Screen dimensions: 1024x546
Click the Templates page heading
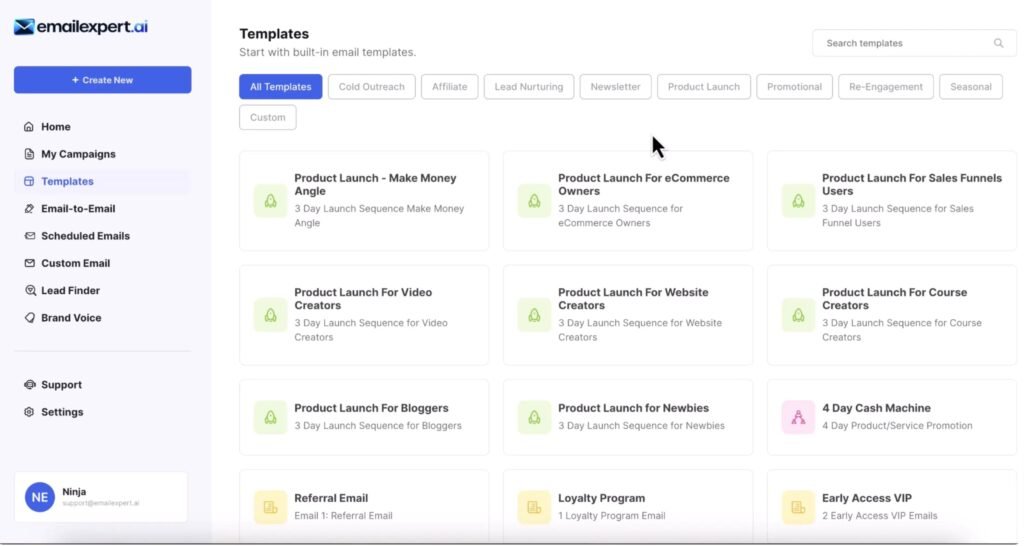274,34
